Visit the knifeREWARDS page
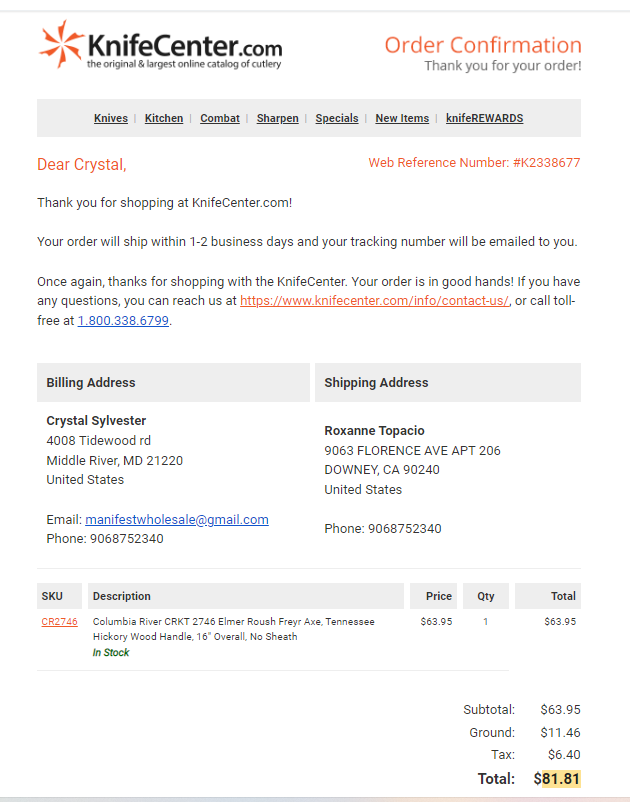The image size is (630, 802). pyautogui.click(x=485, y=118)
